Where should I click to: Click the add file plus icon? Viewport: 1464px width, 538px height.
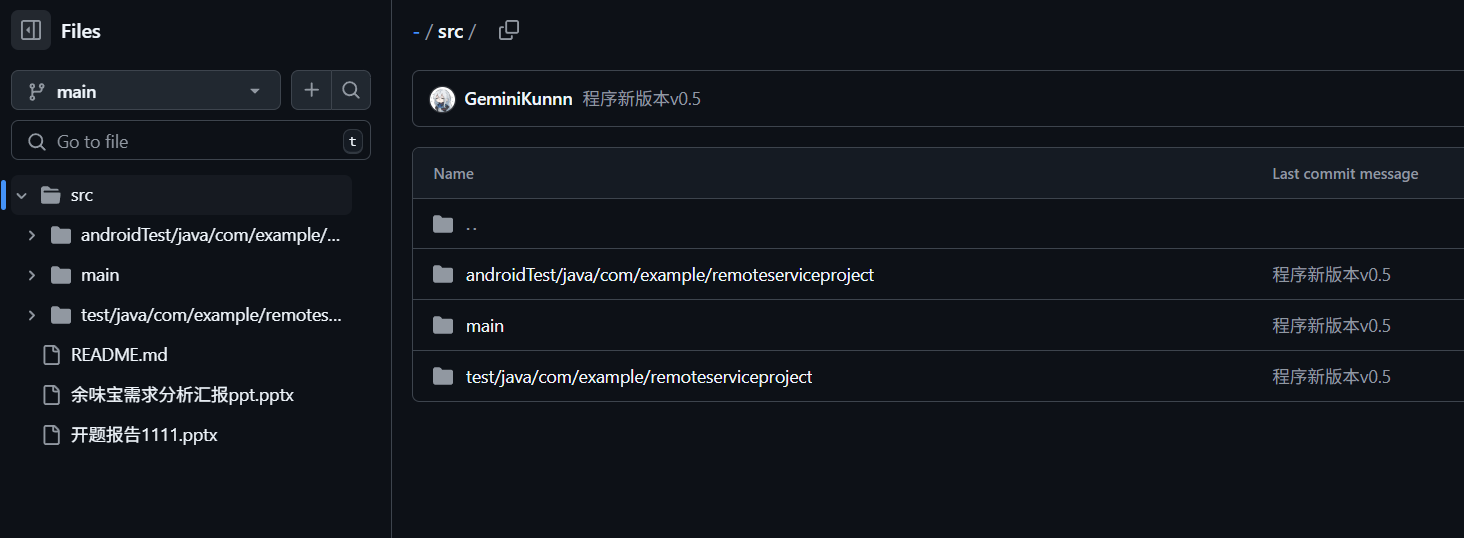coord(311,91)
